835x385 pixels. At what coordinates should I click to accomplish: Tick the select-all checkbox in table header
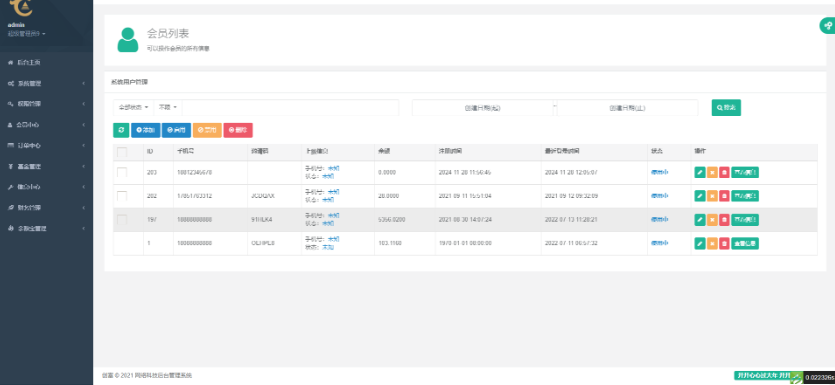point(122,152)
